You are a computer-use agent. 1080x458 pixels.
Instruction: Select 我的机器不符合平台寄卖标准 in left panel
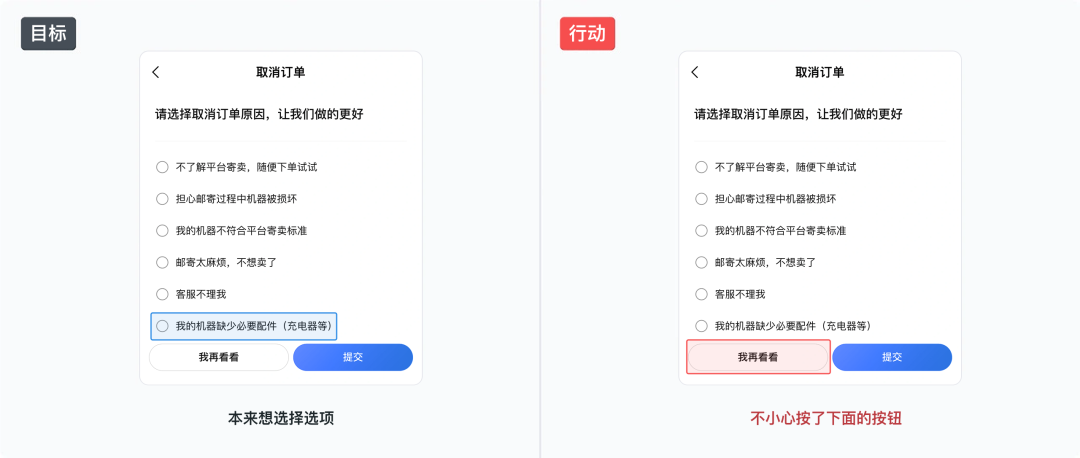point(162,231)
